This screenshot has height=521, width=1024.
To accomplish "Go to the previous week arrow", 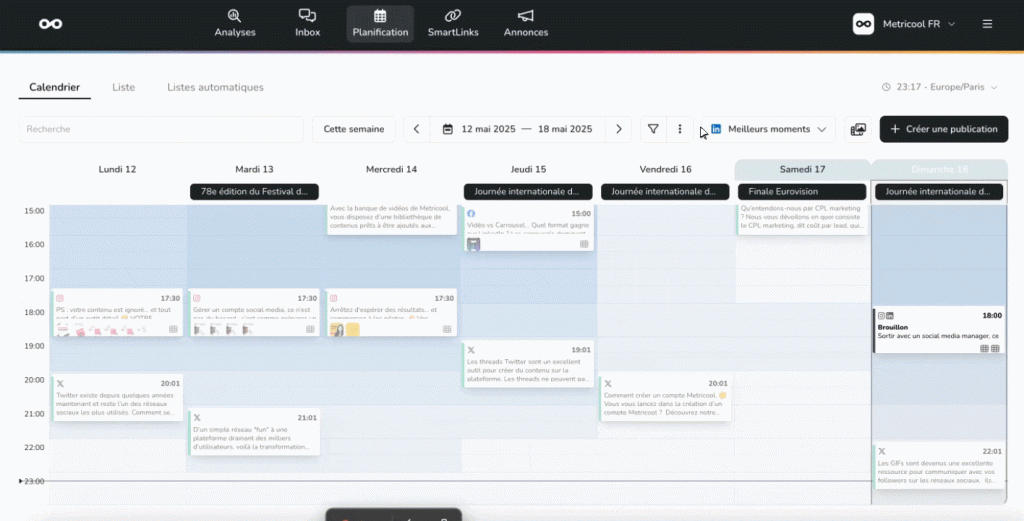I will [417, 129].
